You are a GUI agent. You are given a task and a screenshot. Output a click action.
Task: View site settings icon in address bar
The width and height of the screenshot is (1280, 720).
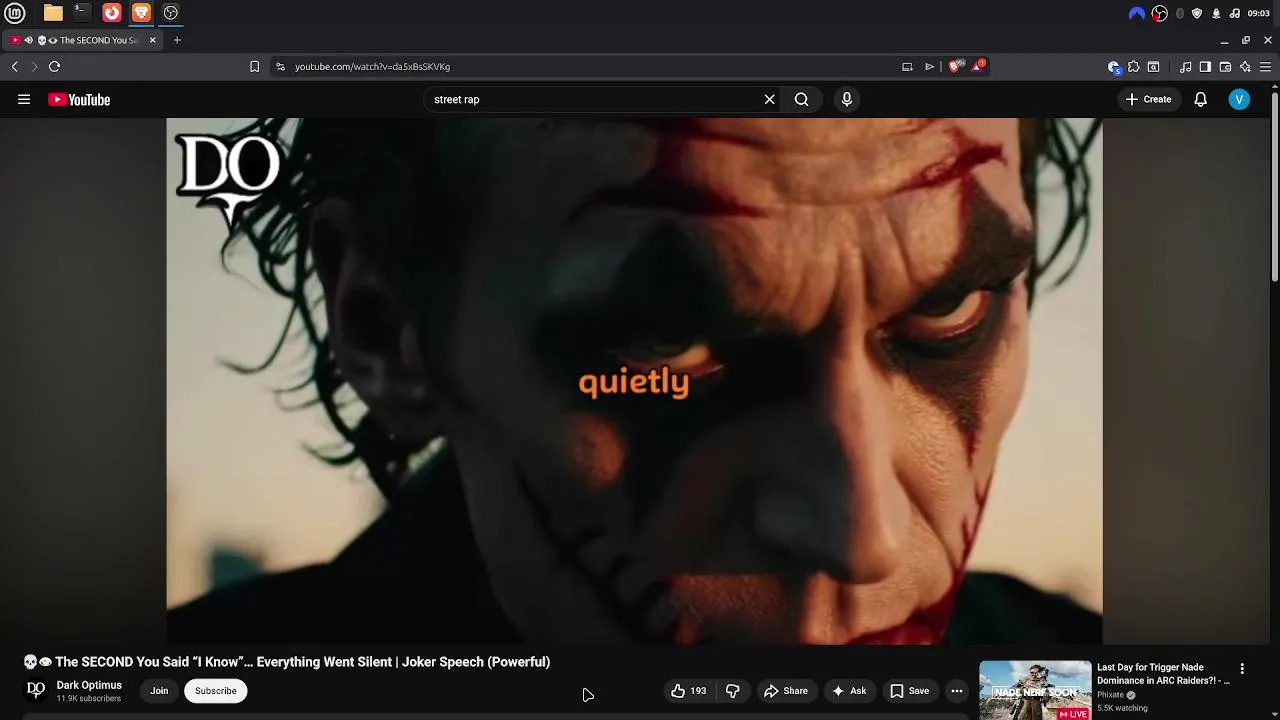(280, 67)
